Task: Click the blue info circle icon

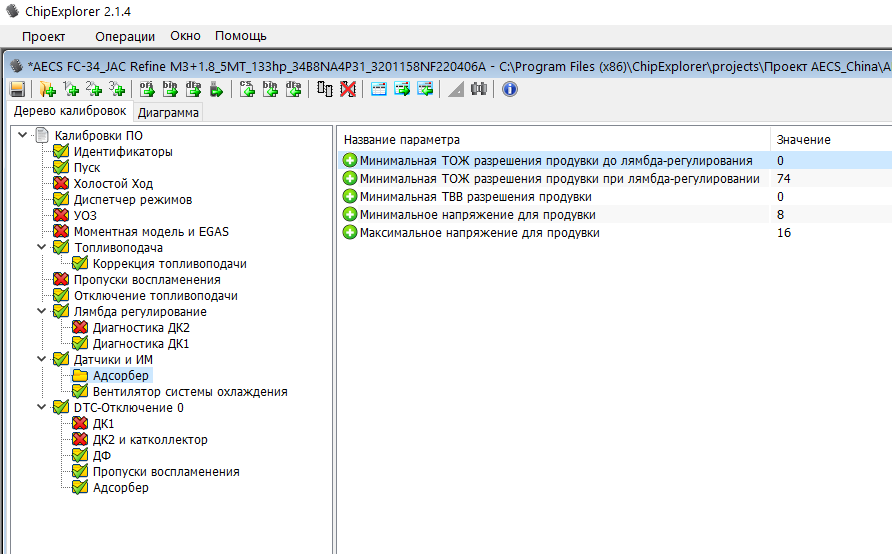Action: [x=509, y=89]
